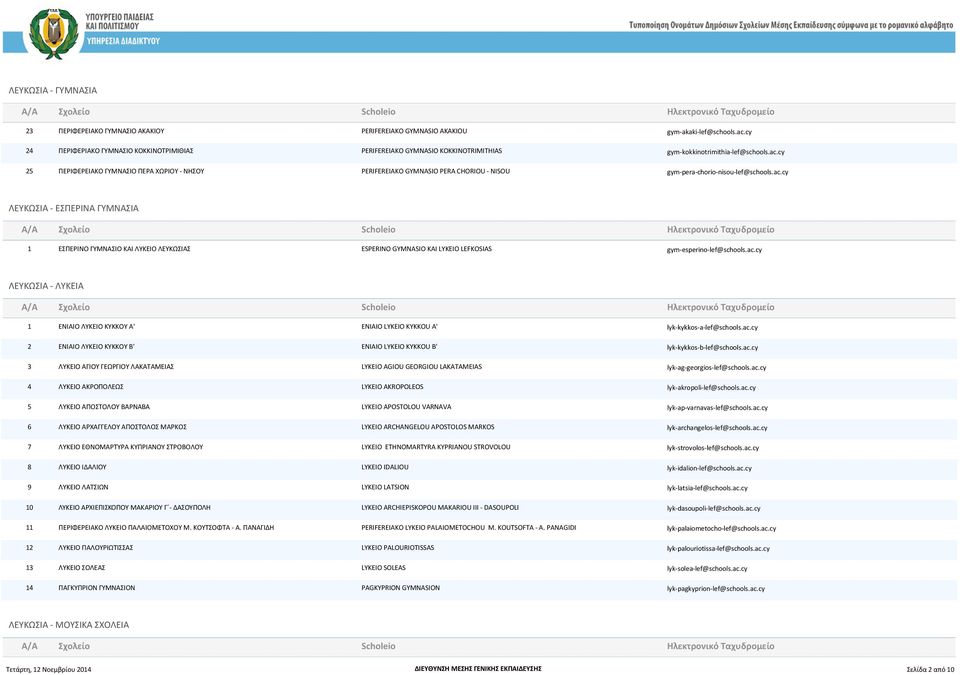The image size is (960, 675).
Task: Select PERIFEREIAKO GYMNASIO PERA CHORIOU - NISOU cell
Action: (x=435, y=172)
